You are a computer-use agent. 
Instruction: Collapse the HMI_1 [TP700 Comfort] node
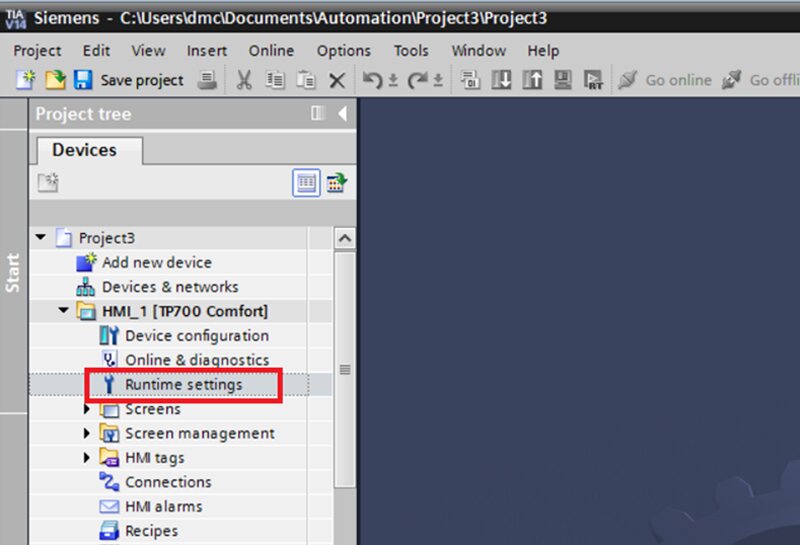point(64,310)
